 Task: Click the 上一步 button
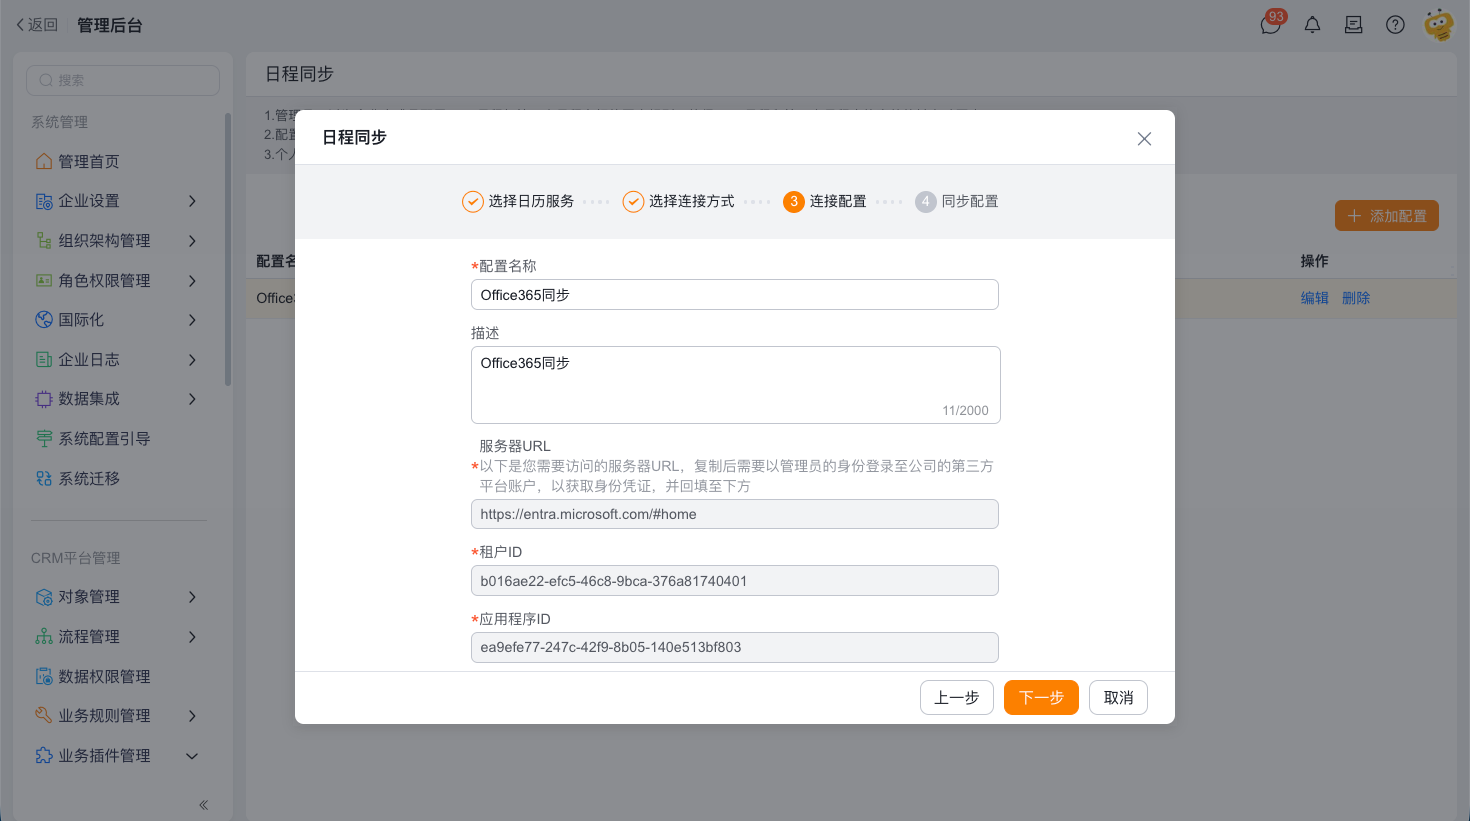click(957, 697)
